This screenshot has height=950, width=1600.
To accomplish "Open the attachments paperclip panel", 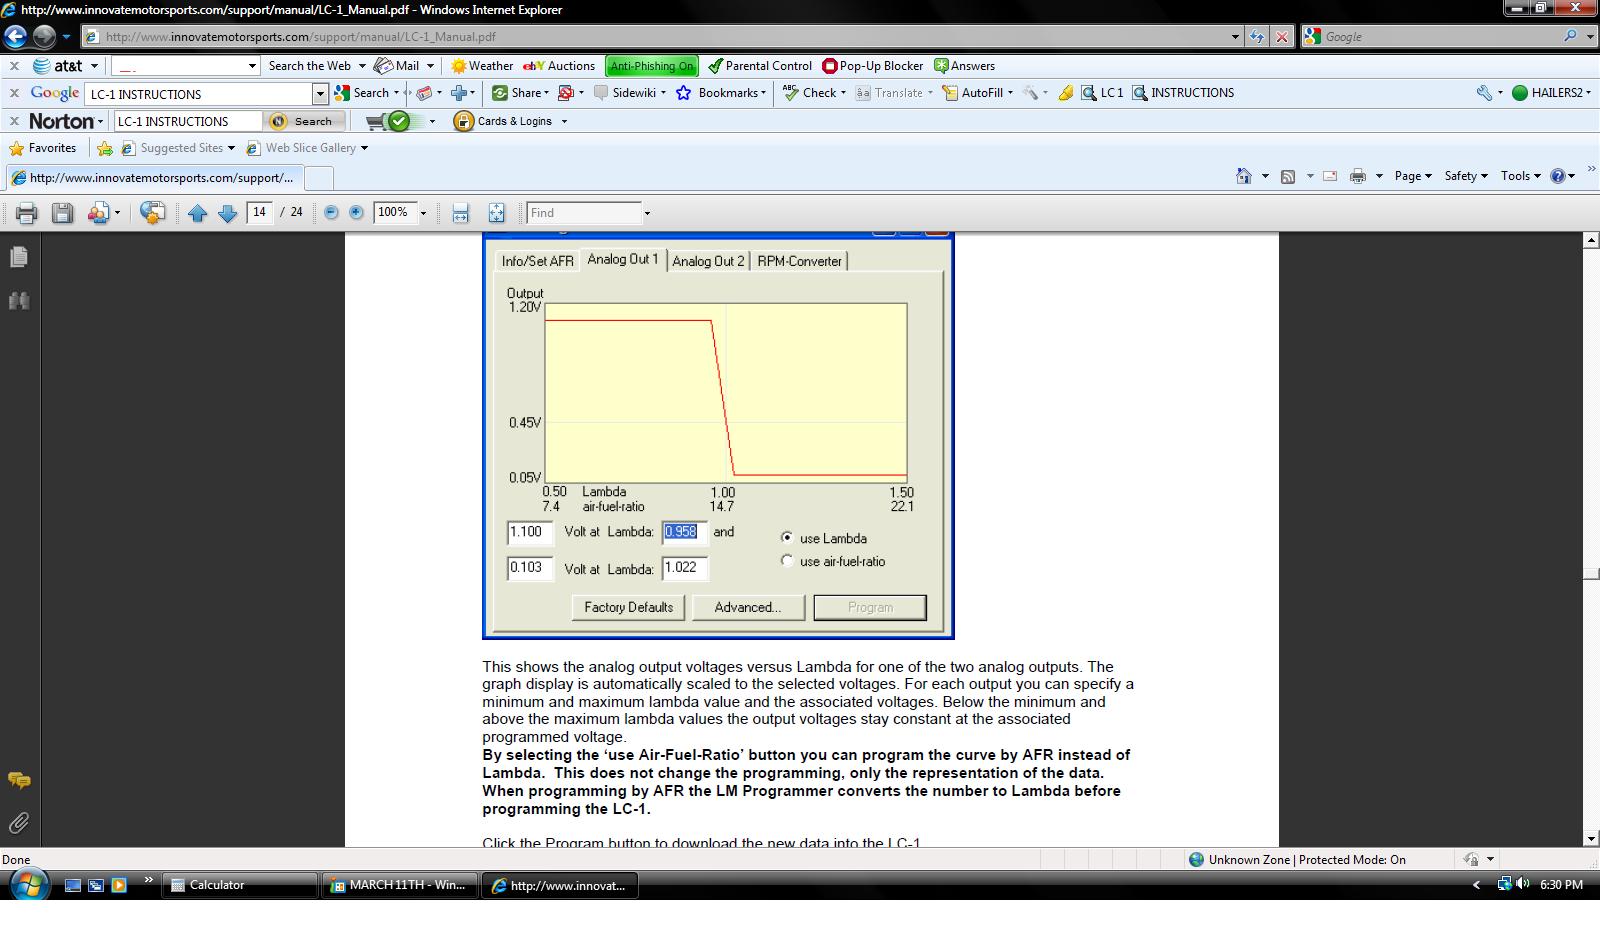I will click(19, 823).
